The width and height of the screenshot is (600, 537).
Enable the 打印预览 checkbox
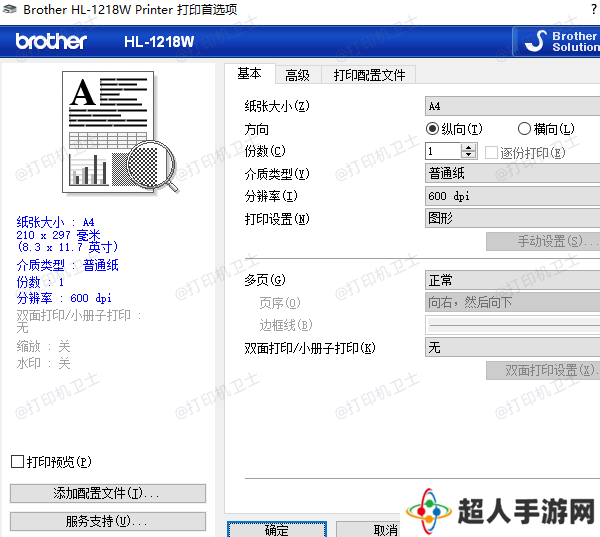pyautogui.click(x=17, y=462)
